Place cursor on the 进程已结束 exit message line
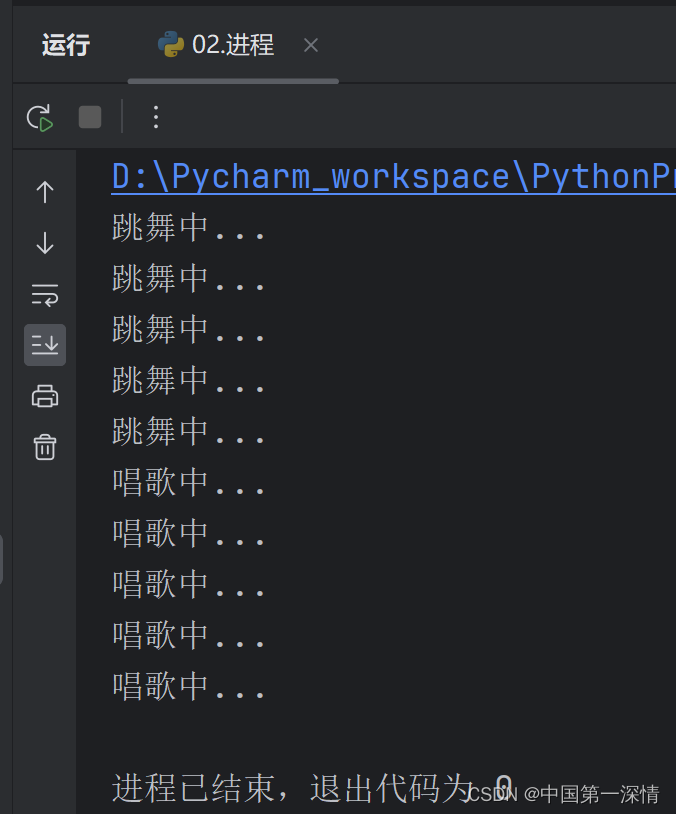 click(x=300, y=786)
